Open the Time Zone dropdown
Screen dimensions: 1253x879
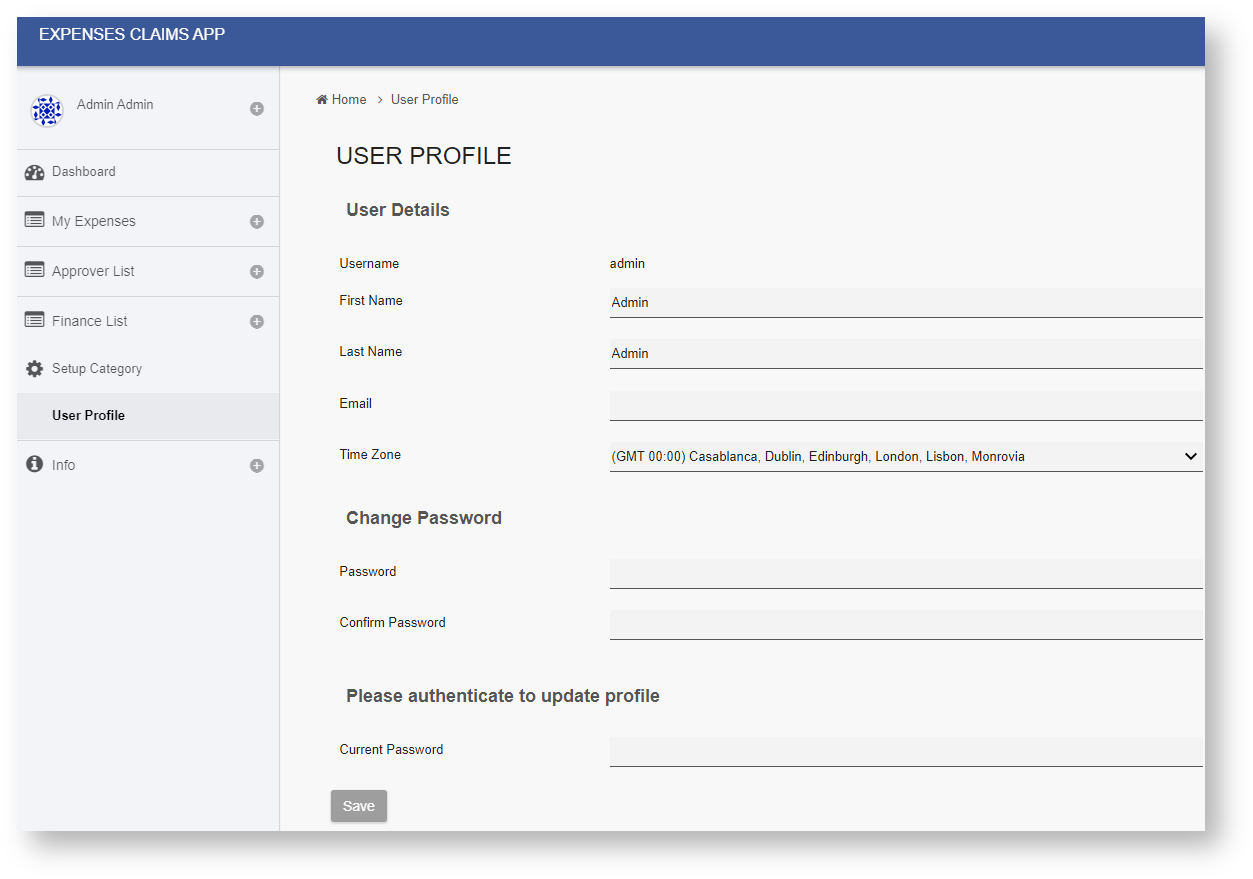tap(905, 457)
